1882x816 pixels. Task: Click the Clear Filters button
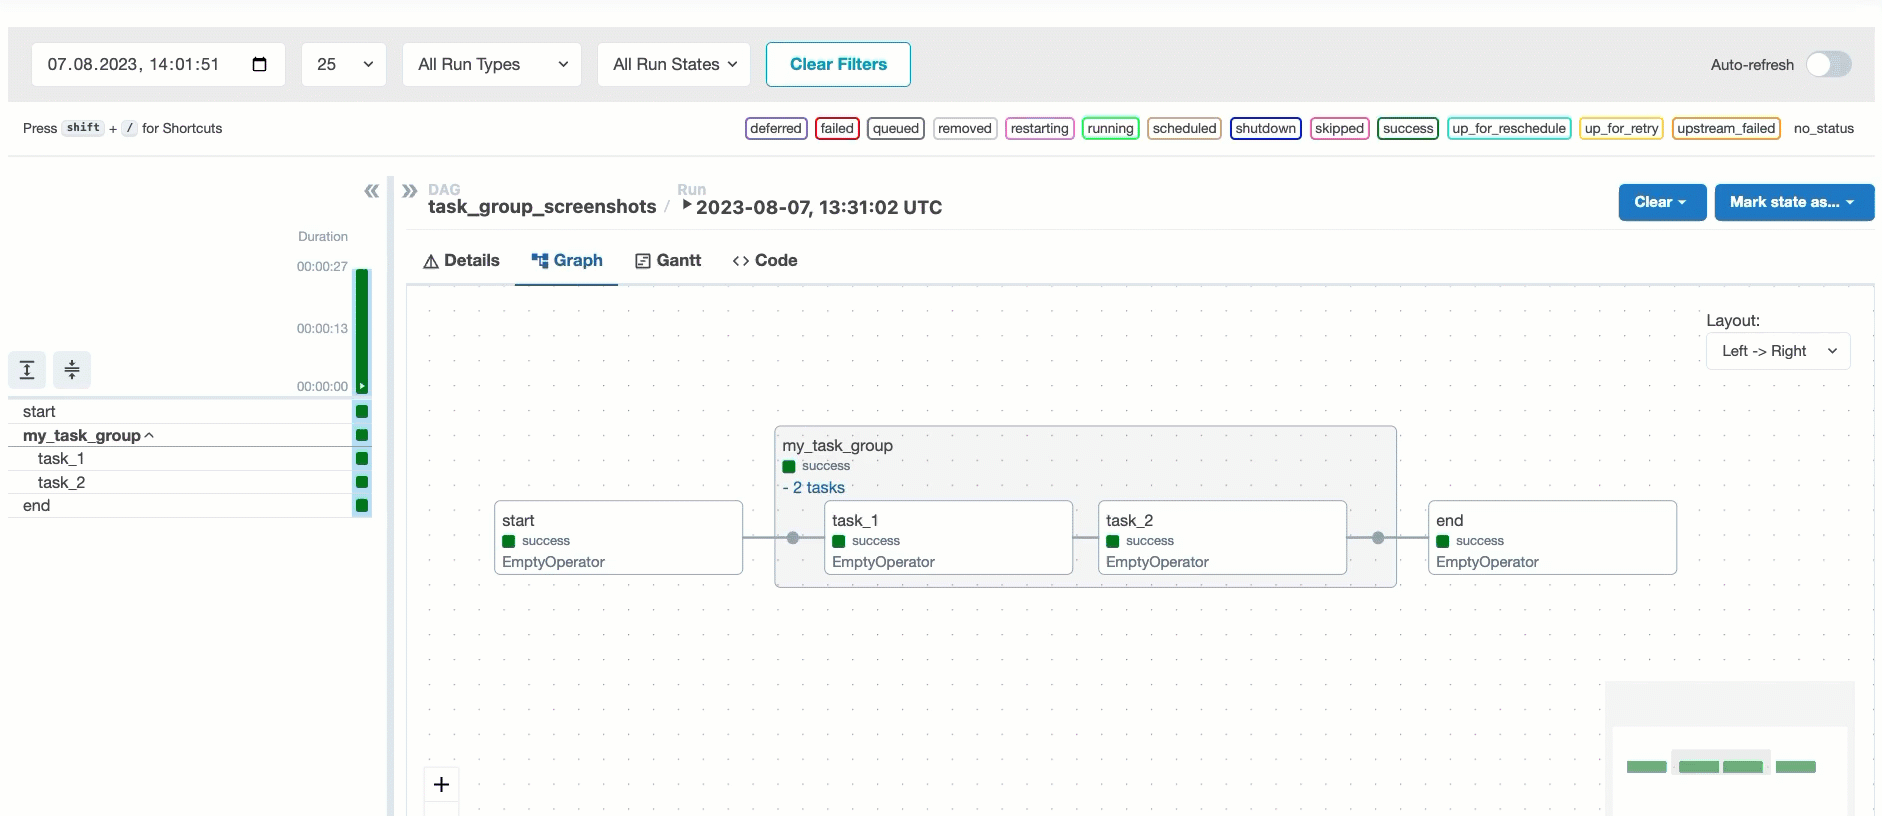[838, 65]
